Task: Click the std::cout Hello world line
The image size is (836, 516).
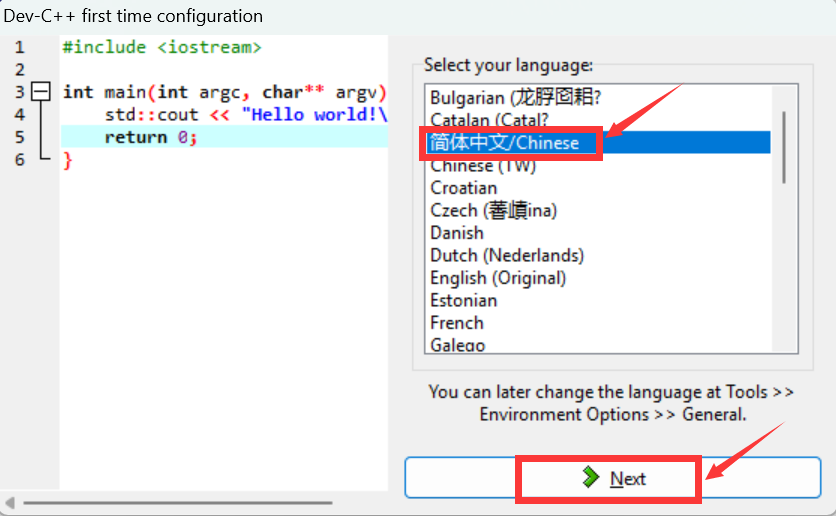Action: 245,114
